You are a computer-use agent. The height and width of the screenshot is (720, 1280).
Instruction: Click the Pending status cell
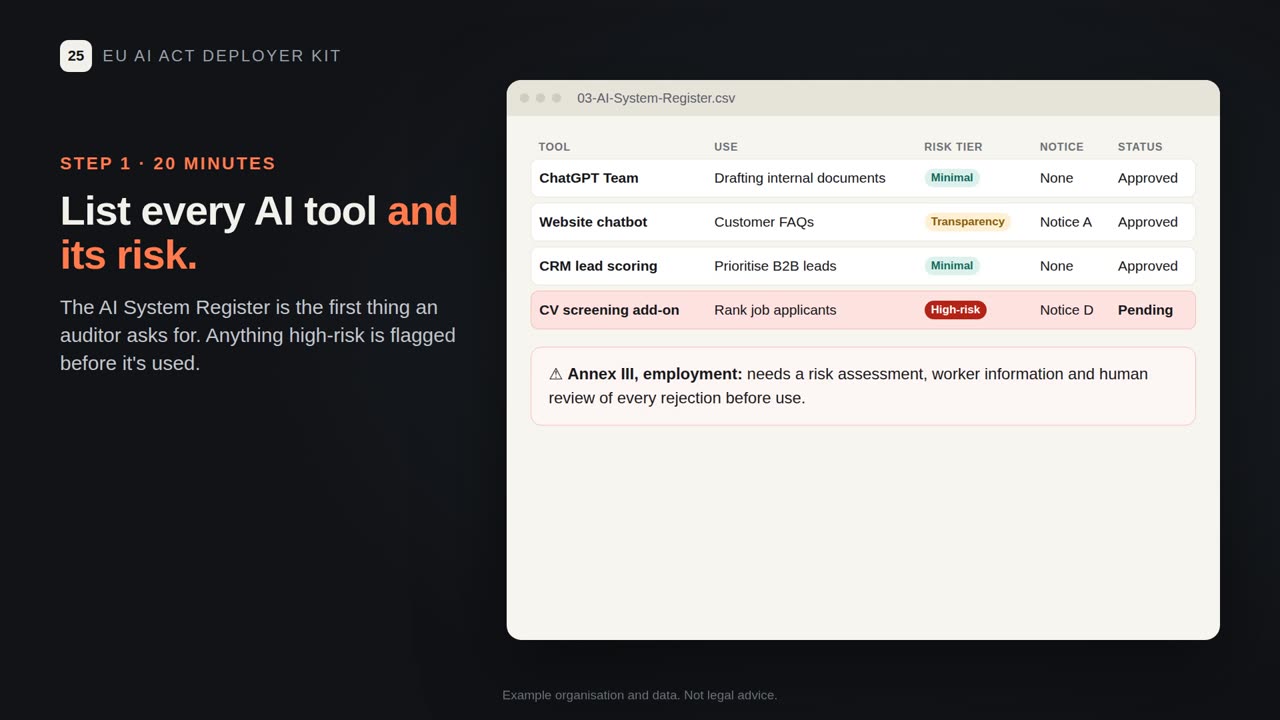tap(1145, 310)
